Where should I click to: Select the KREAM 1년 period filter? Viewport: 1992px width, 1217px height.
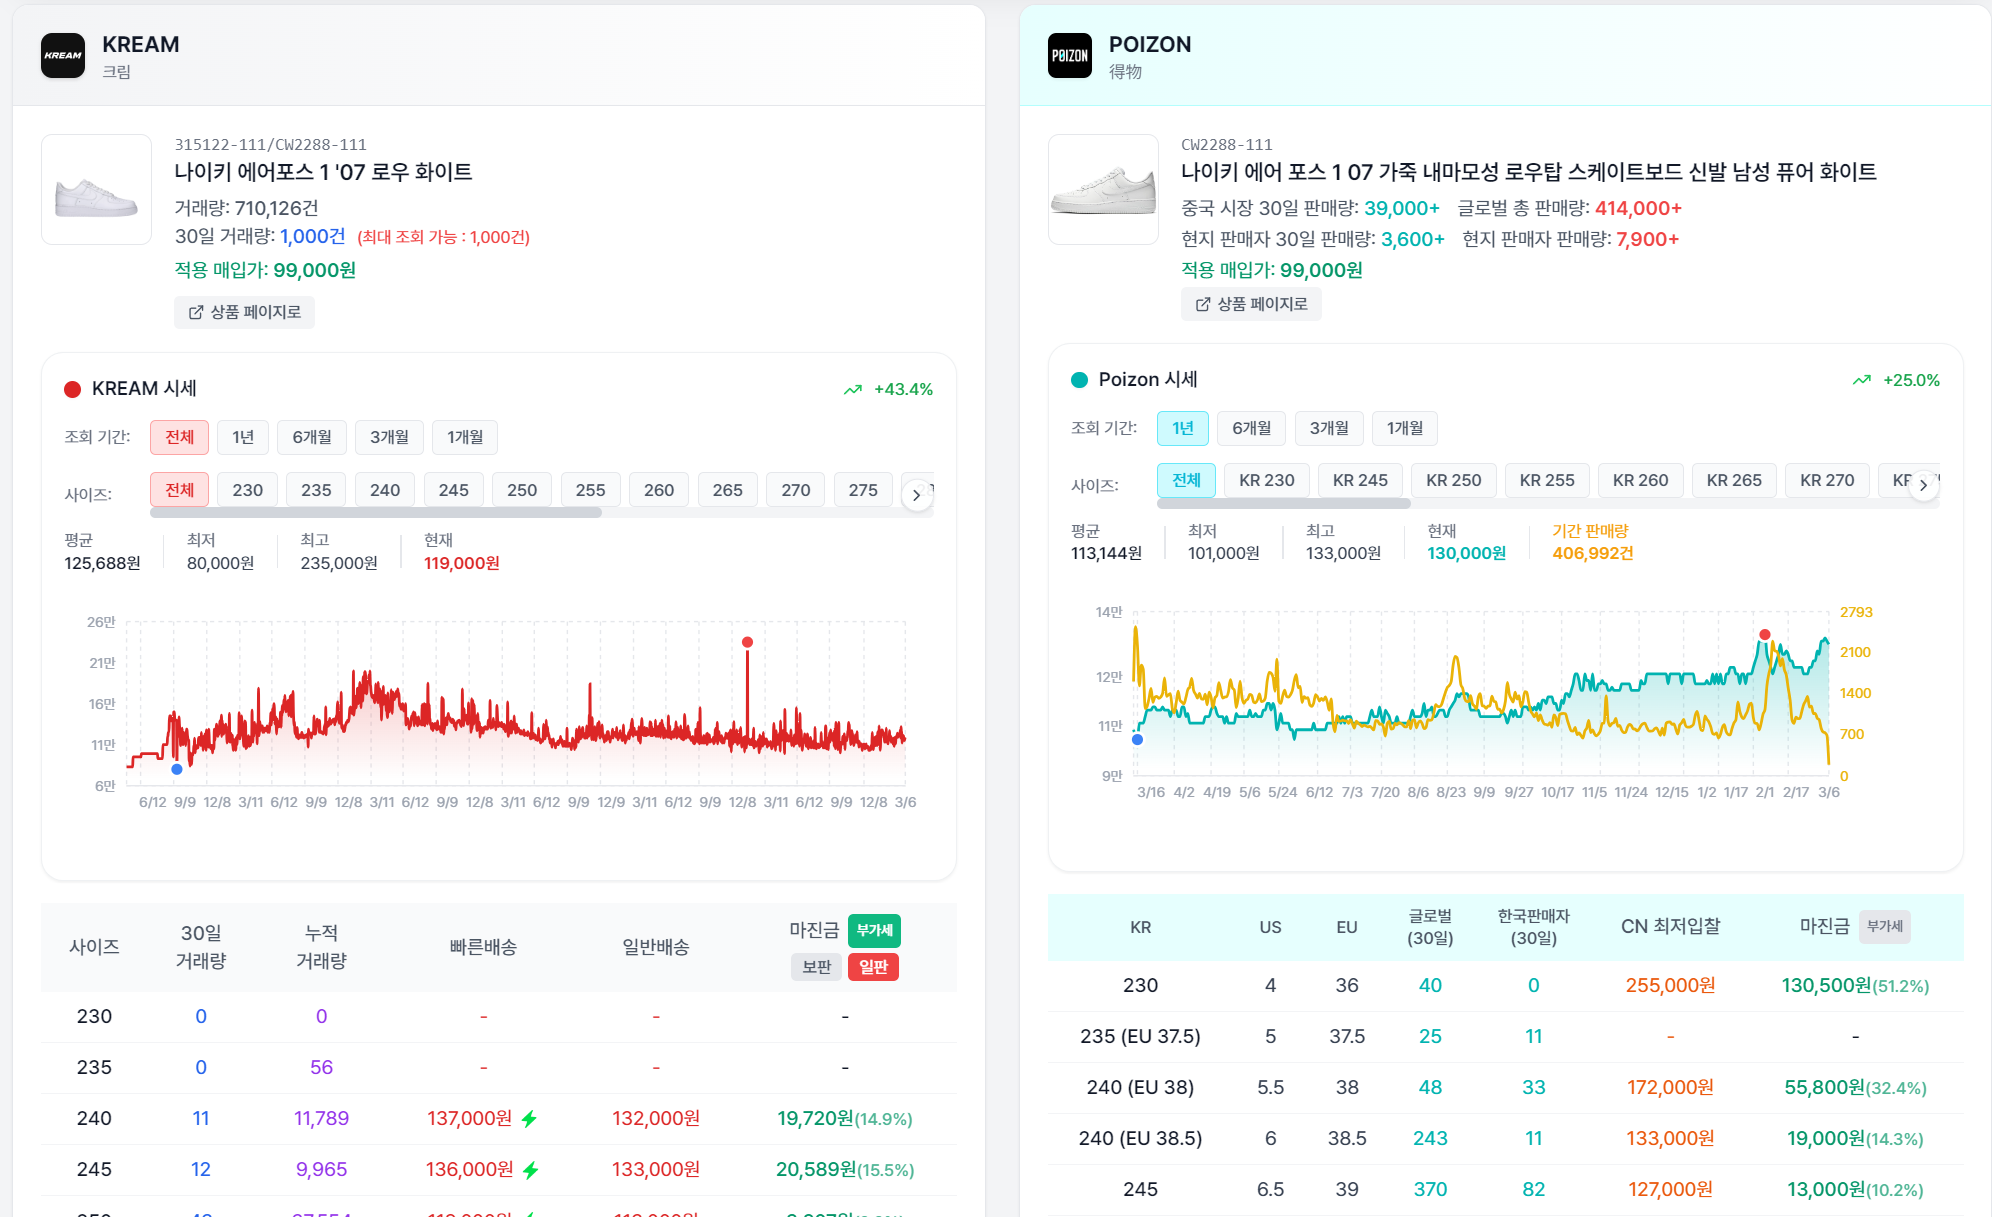[x=243, y=437]
